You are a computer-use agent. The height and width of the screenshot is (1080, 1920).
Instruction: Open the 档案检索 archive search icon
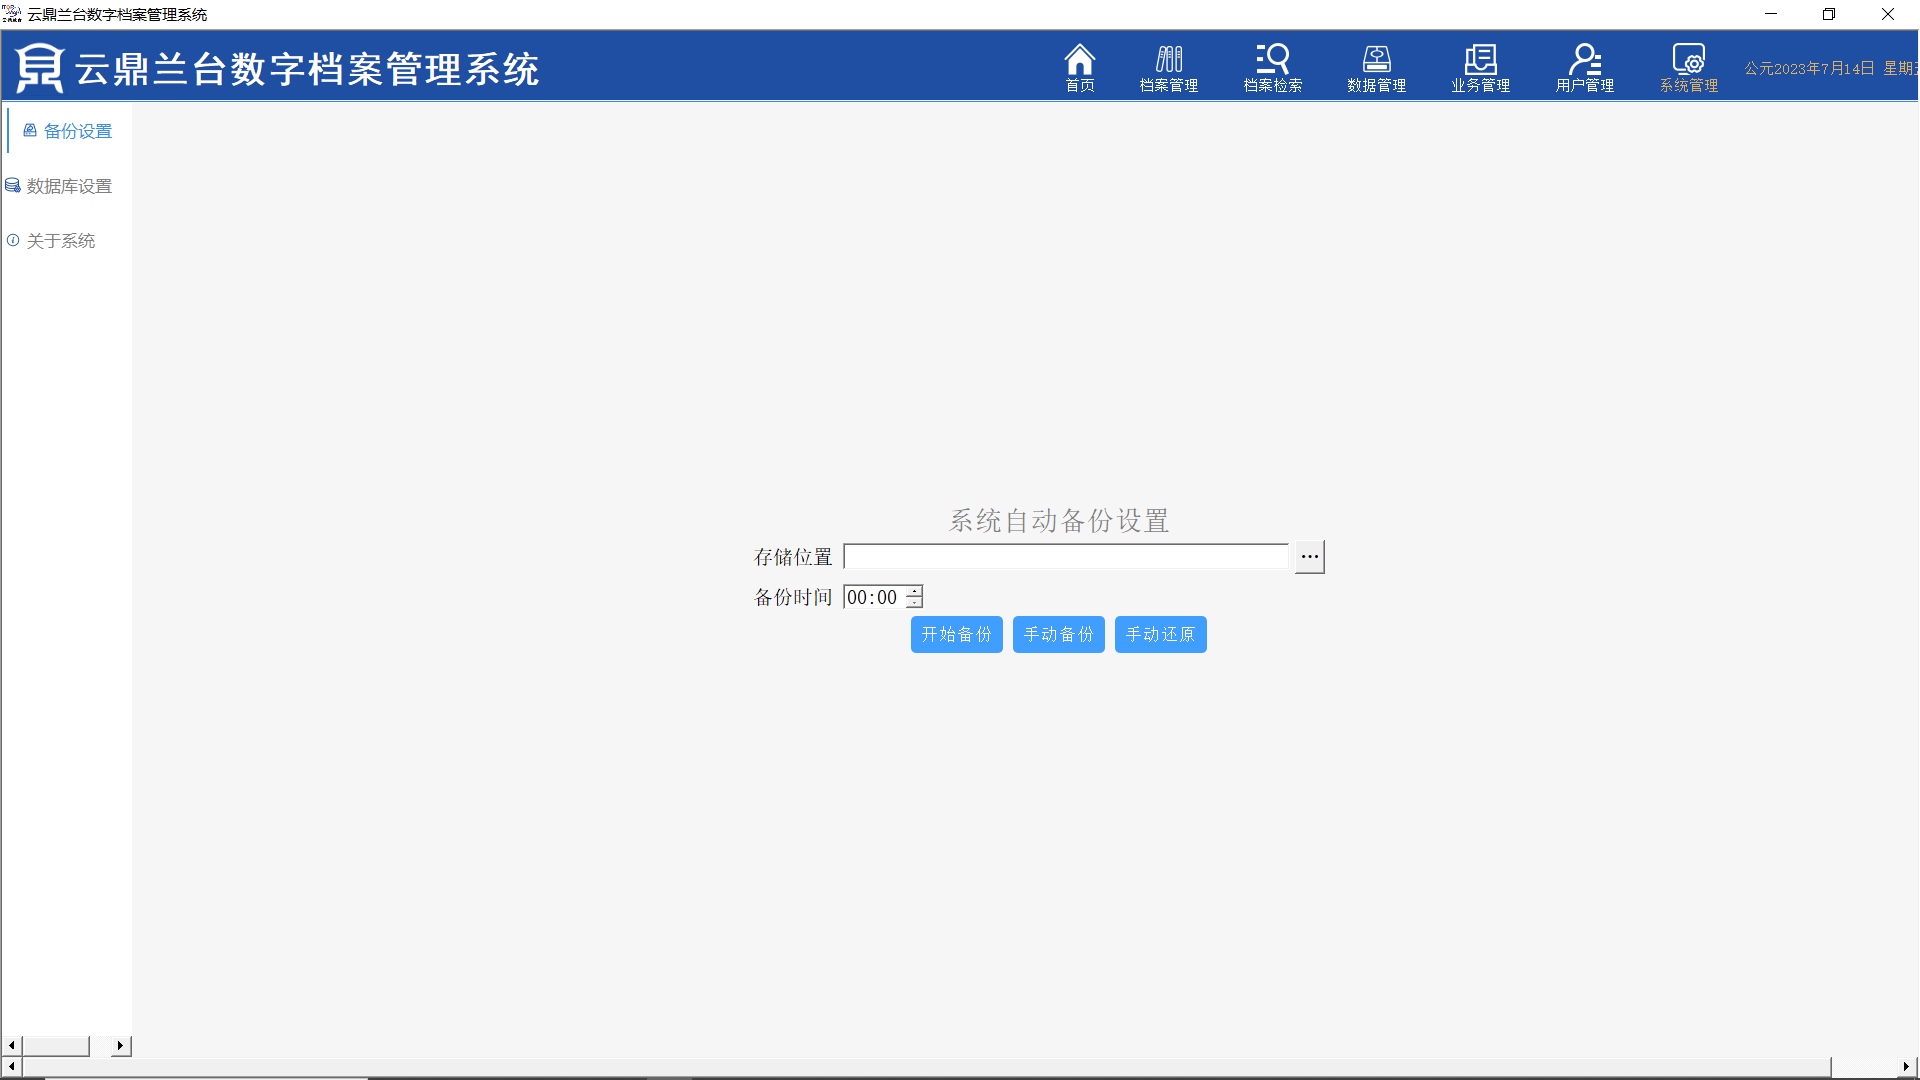point(1272,68)
